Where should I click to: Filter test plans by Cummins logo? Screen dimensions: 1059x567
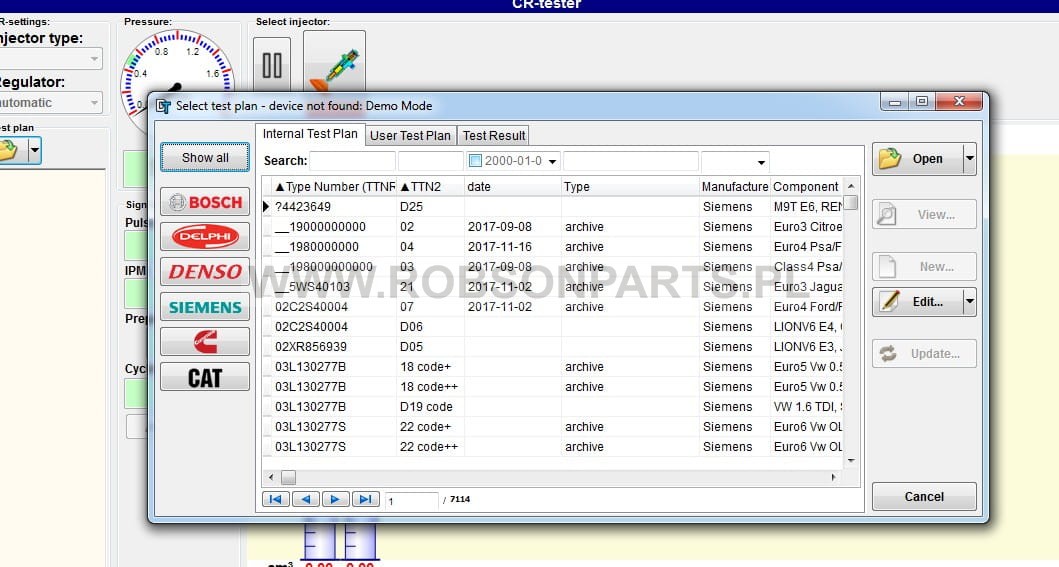205,342
